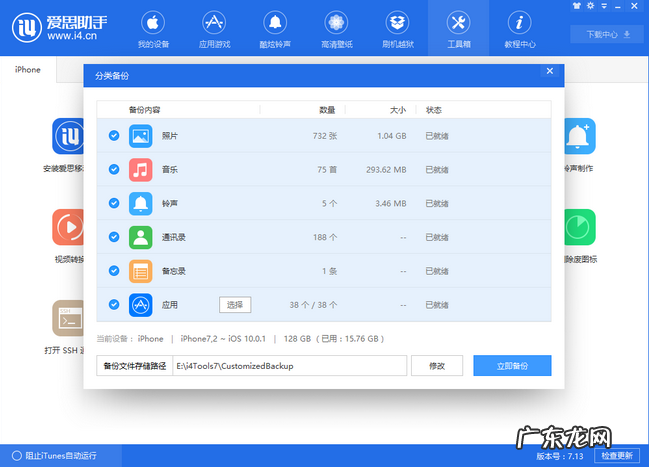This screenshot has width=650, height=467.
Task: Switch to the iPhone device tab
Action: click(x=28, y=70)
